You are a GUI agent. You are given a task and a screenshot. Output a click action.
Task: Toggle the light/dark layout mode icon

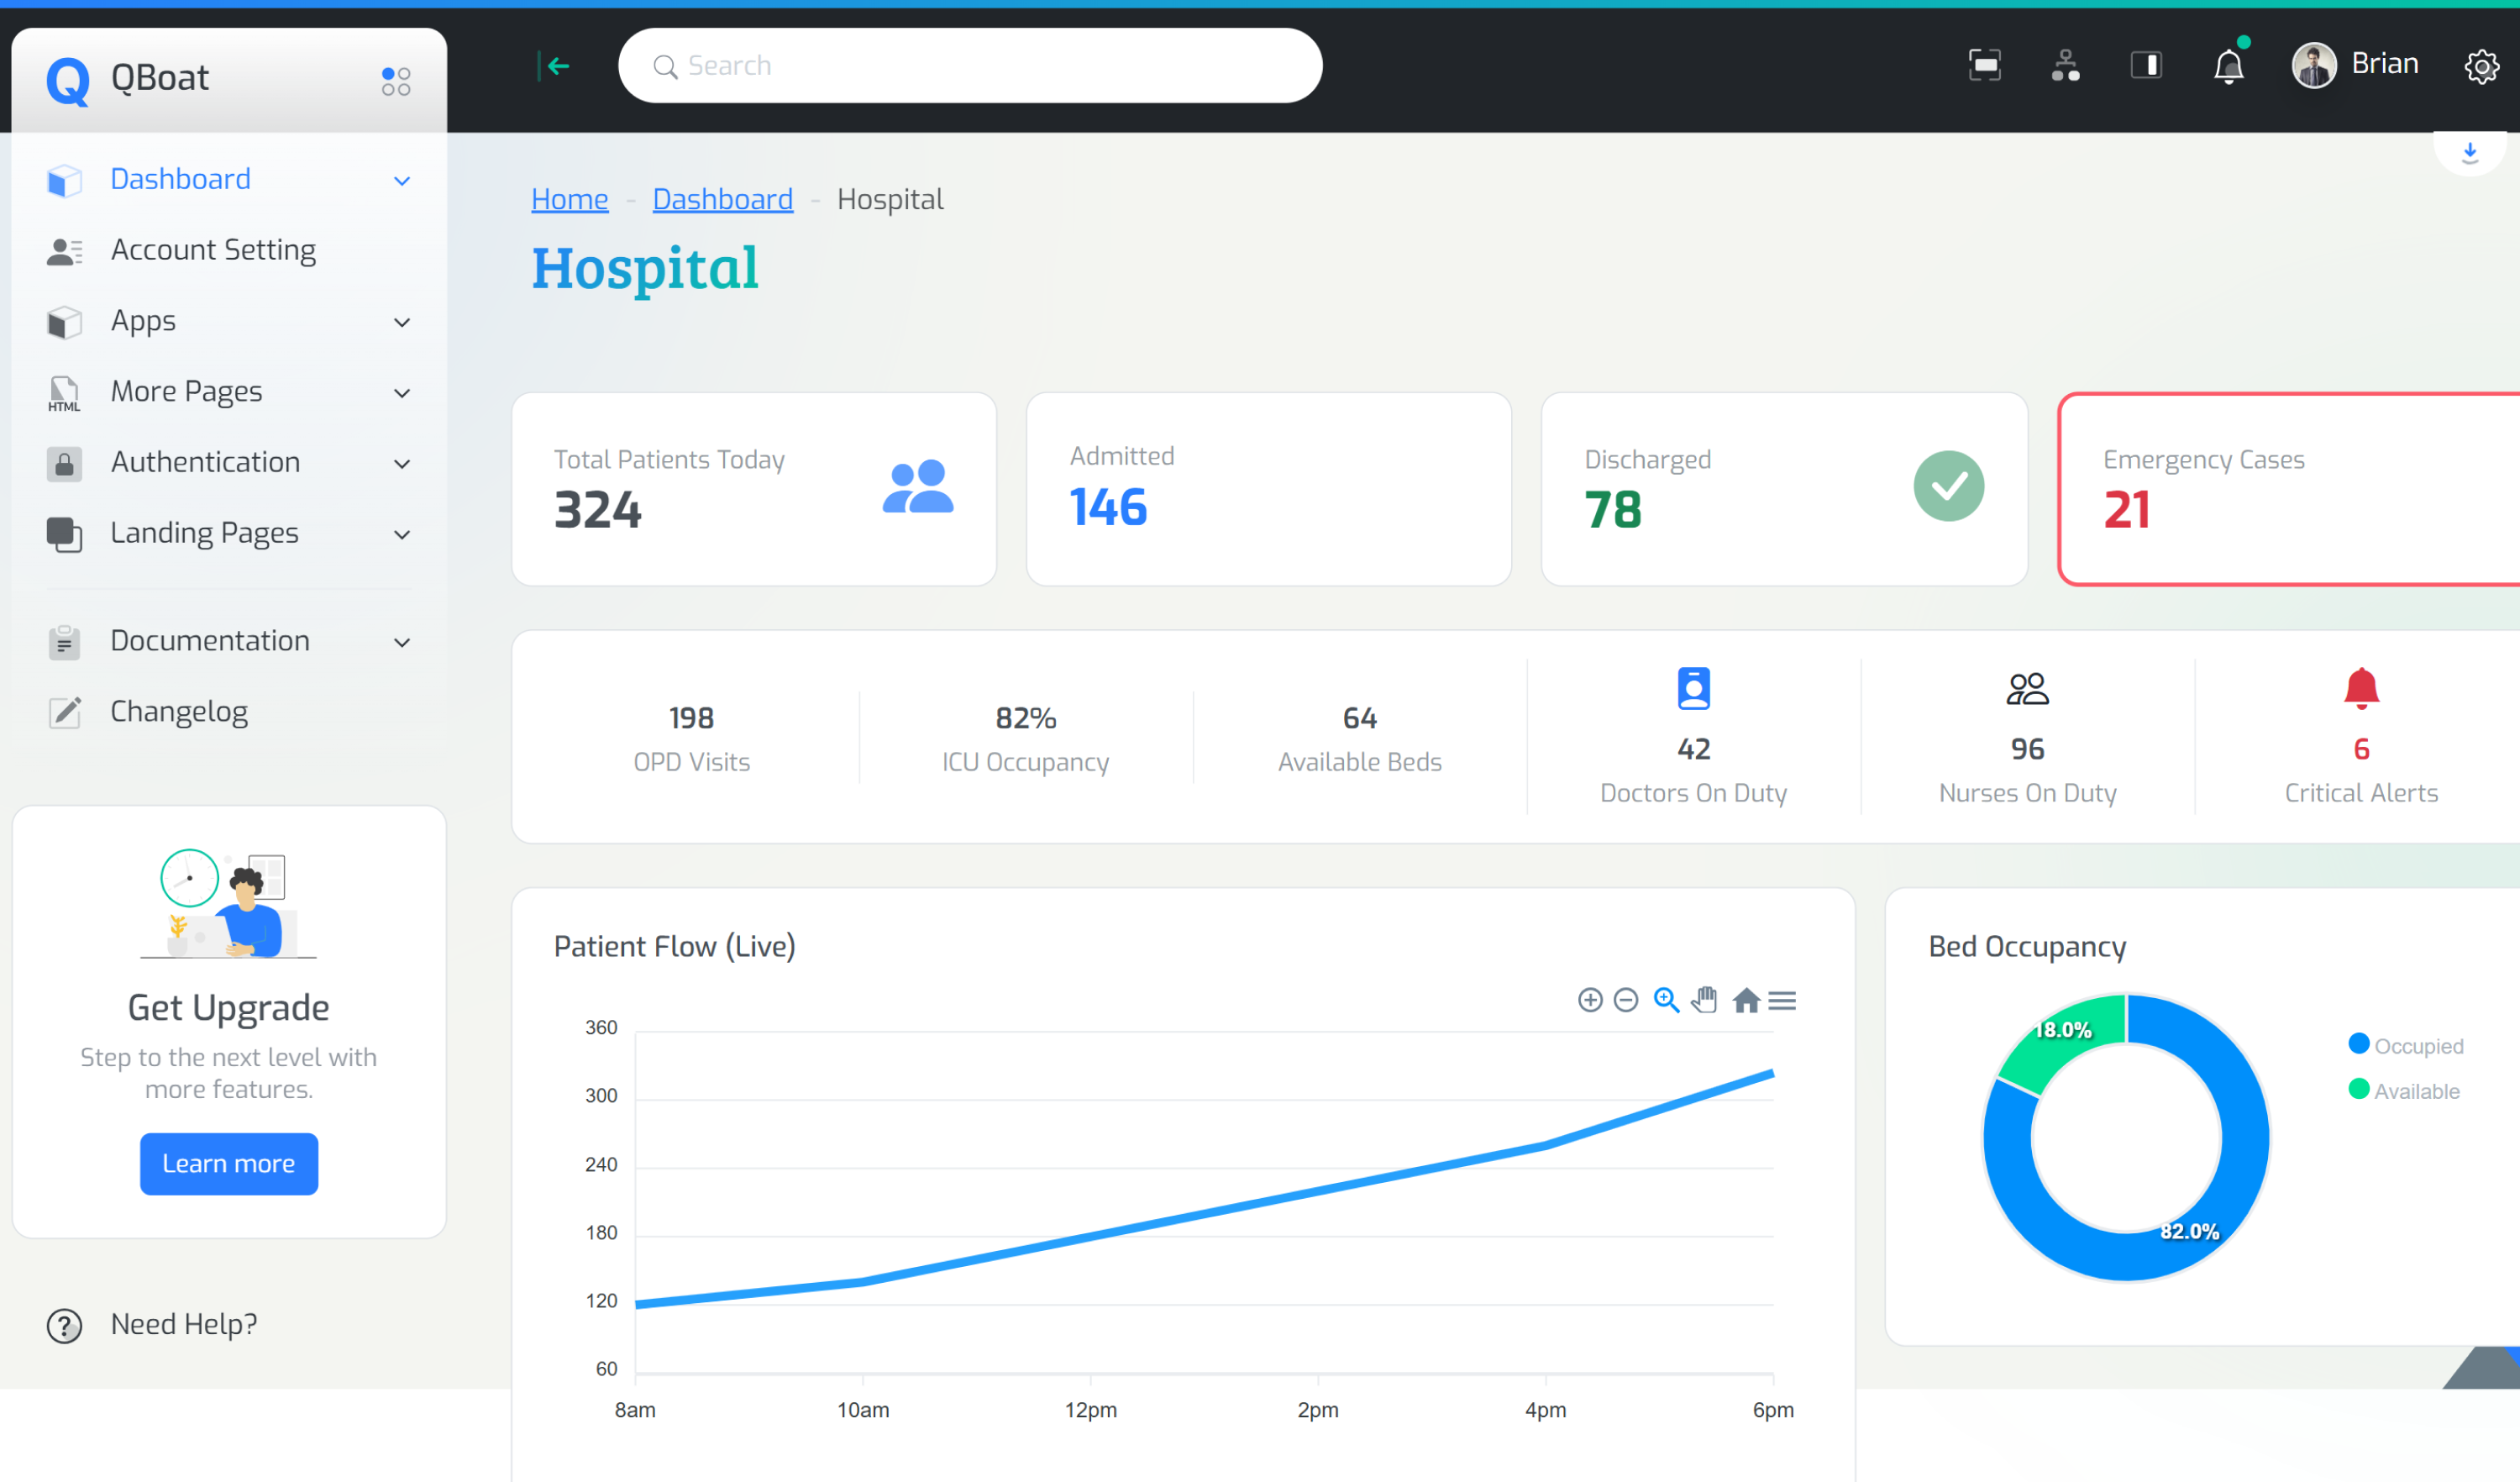pyautogui.click(x=2146, y=66)
